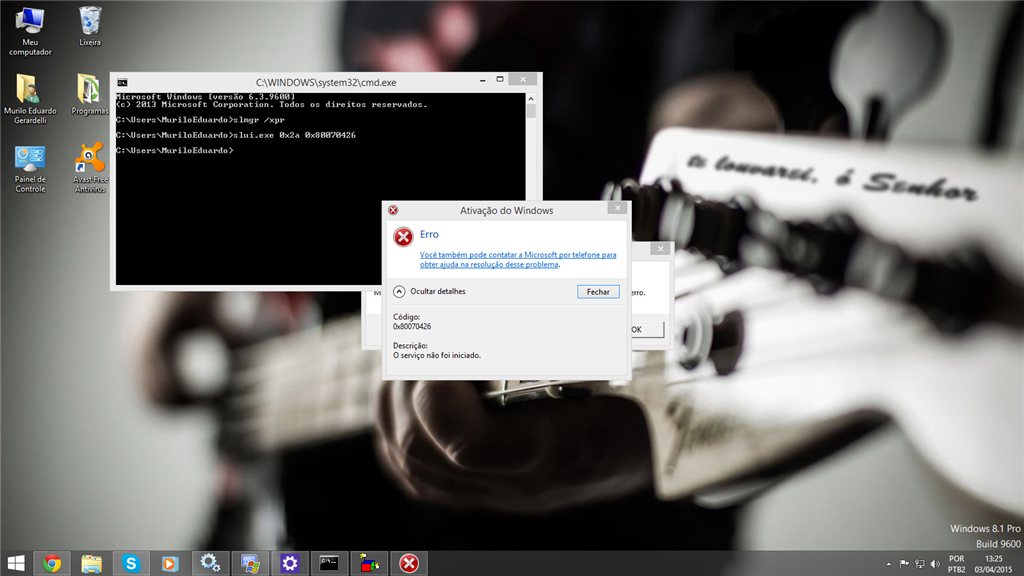The width and height of the screenshot is (1024, 576).
Task: Click the link to contact Microsoft by phone
Action: [x=518, y=260]
